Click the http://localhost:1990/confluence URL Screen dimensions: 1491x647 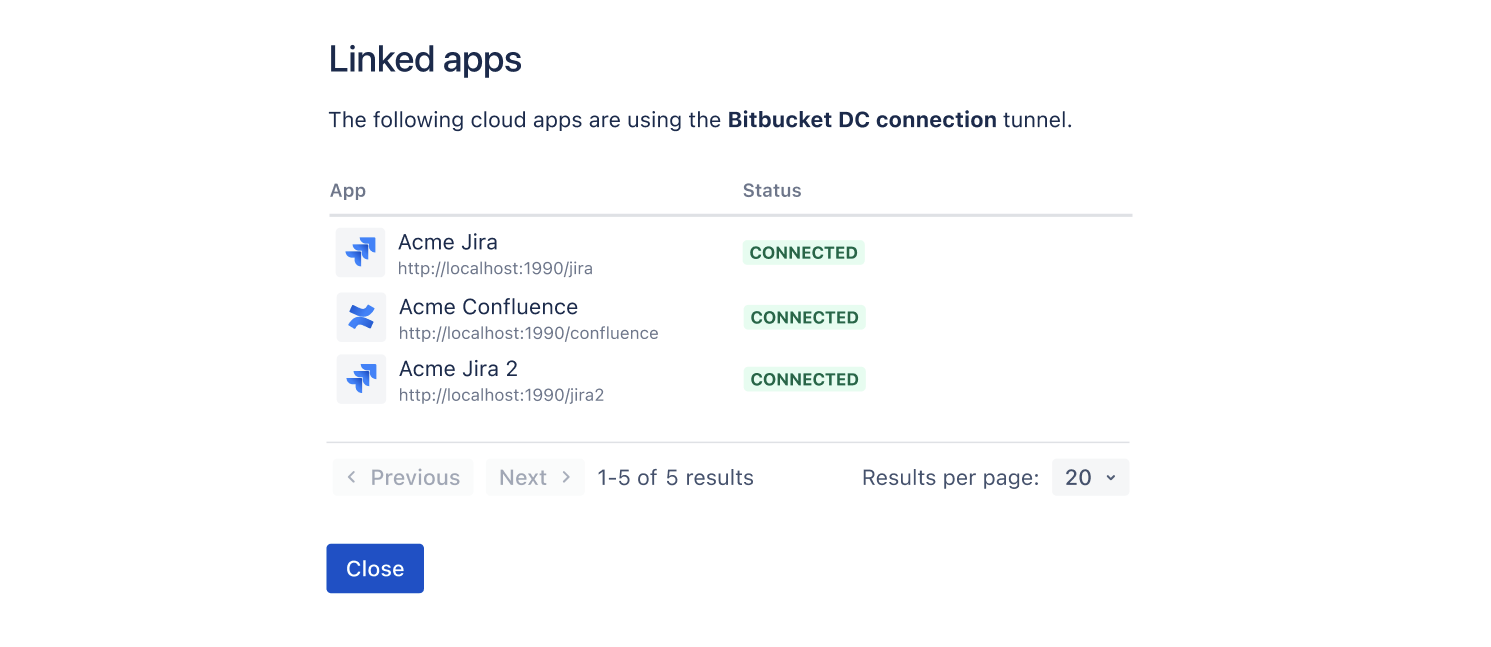click(x=529, y=333)
